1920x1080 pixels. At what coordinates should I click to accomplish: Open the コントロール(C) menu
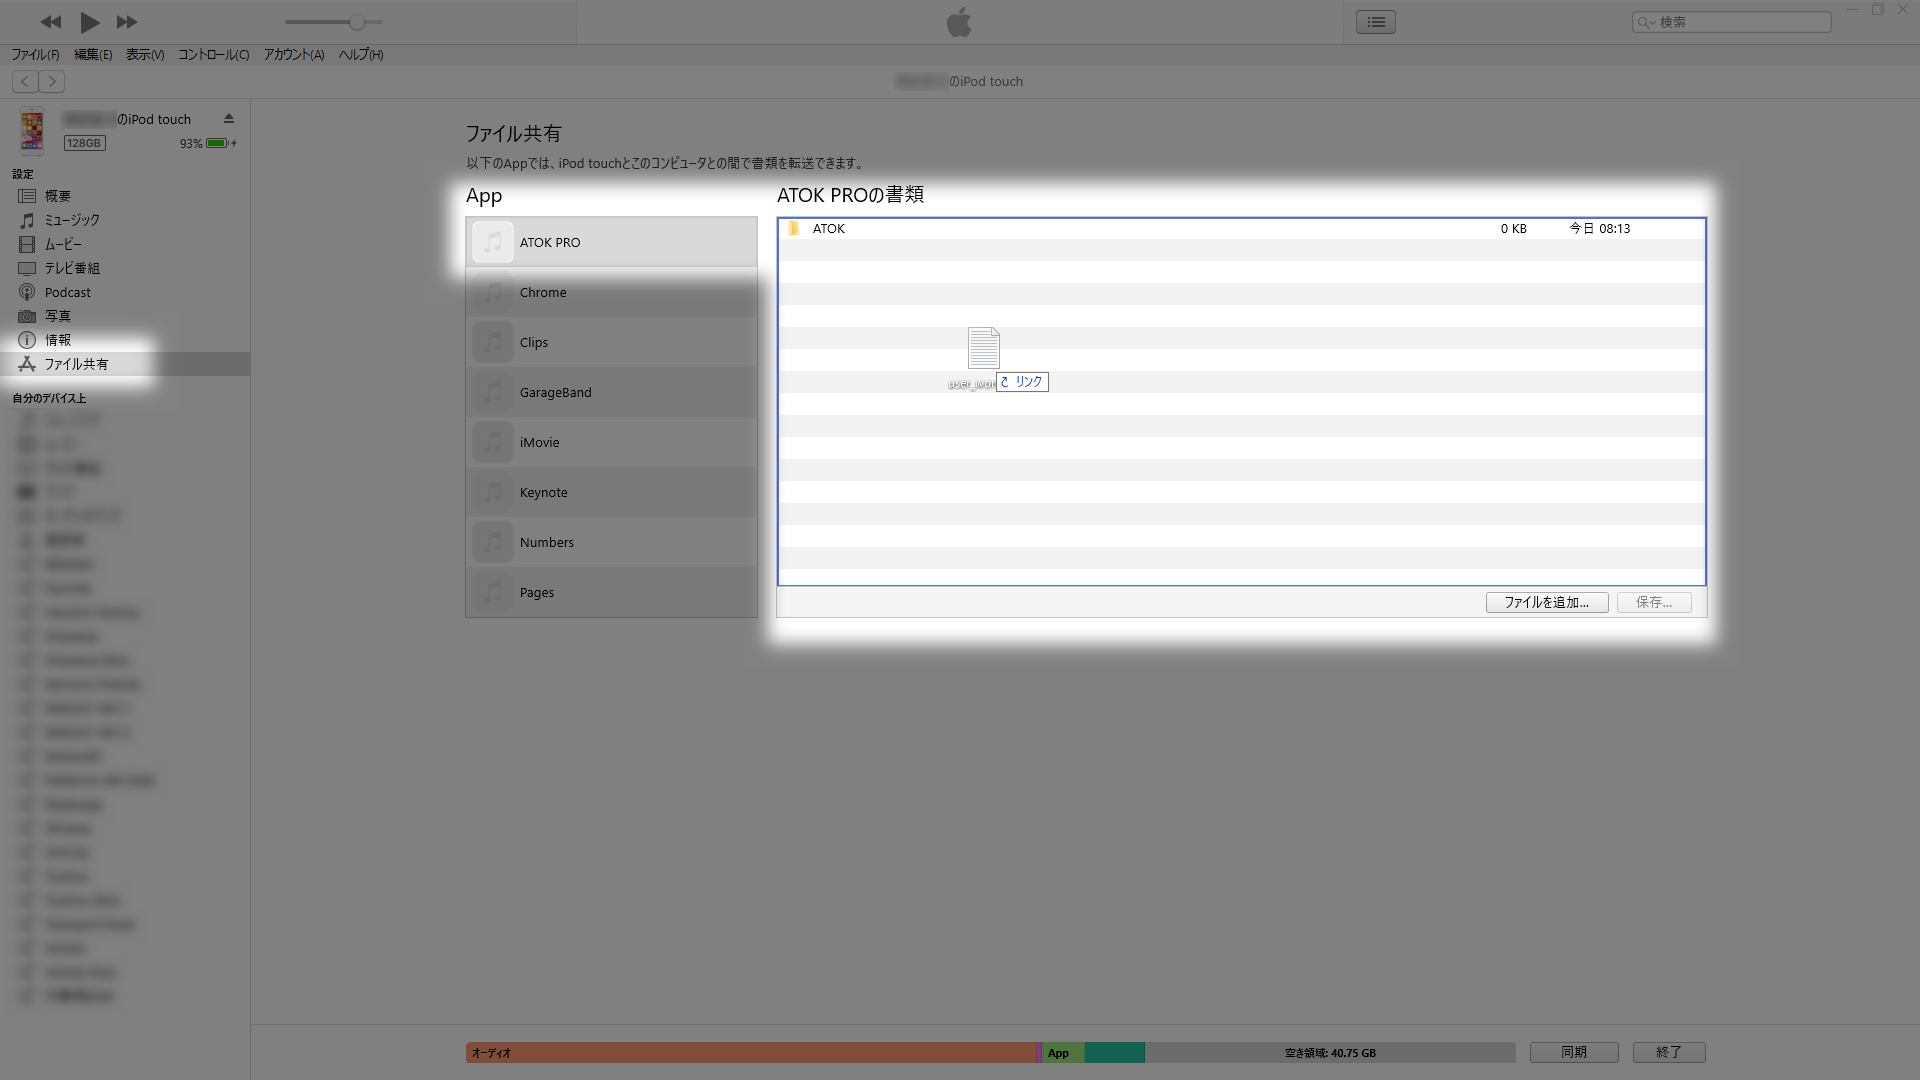(x=214, y=55)
